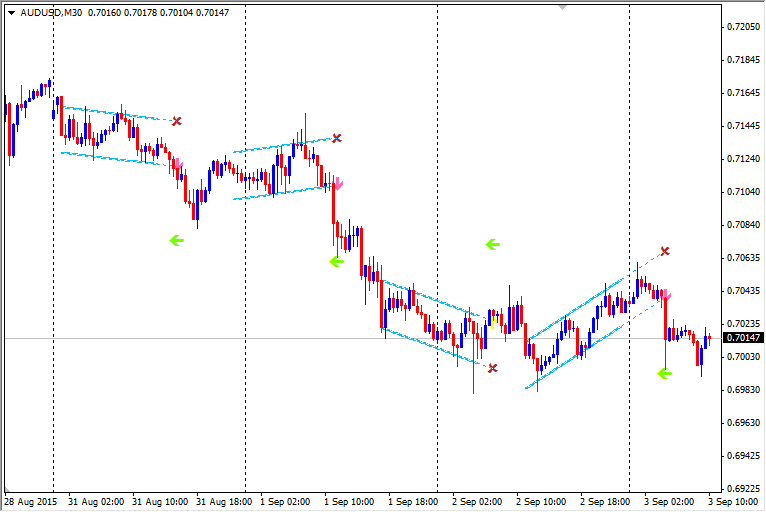This screenshot has width=766, height=512.
Task: Select the red X marker atop the 3 Sep rising channel
Action: click(664, 251)
